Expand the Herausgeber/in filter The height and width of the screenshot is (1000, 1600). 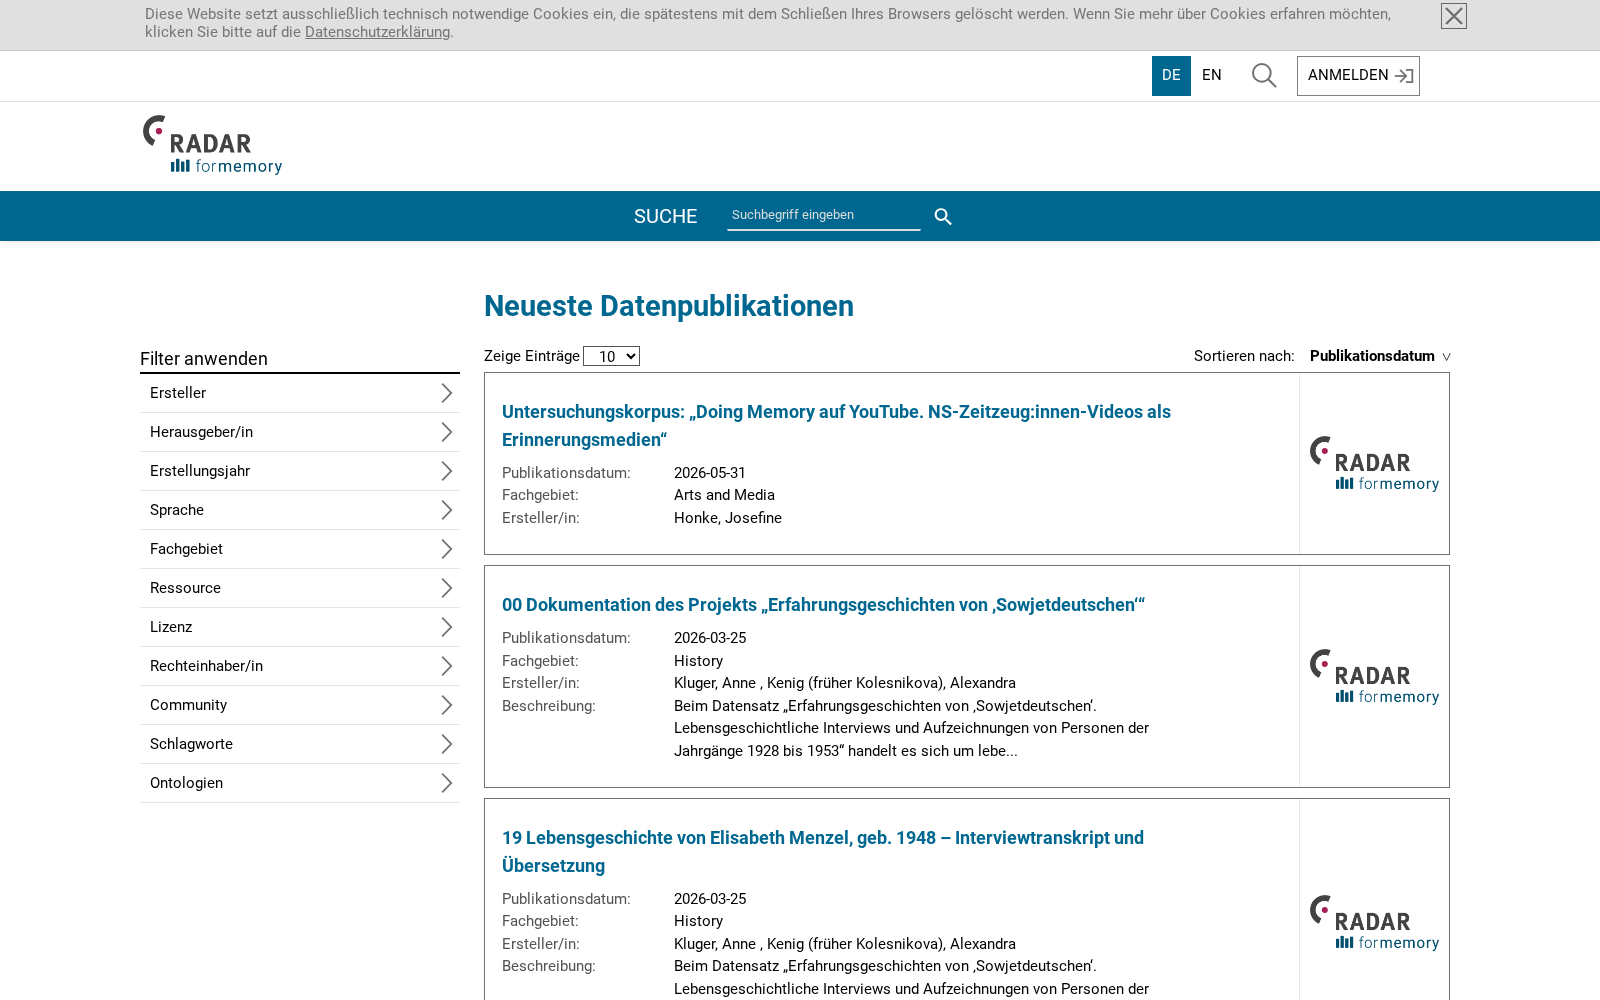(x=300, y=432)
